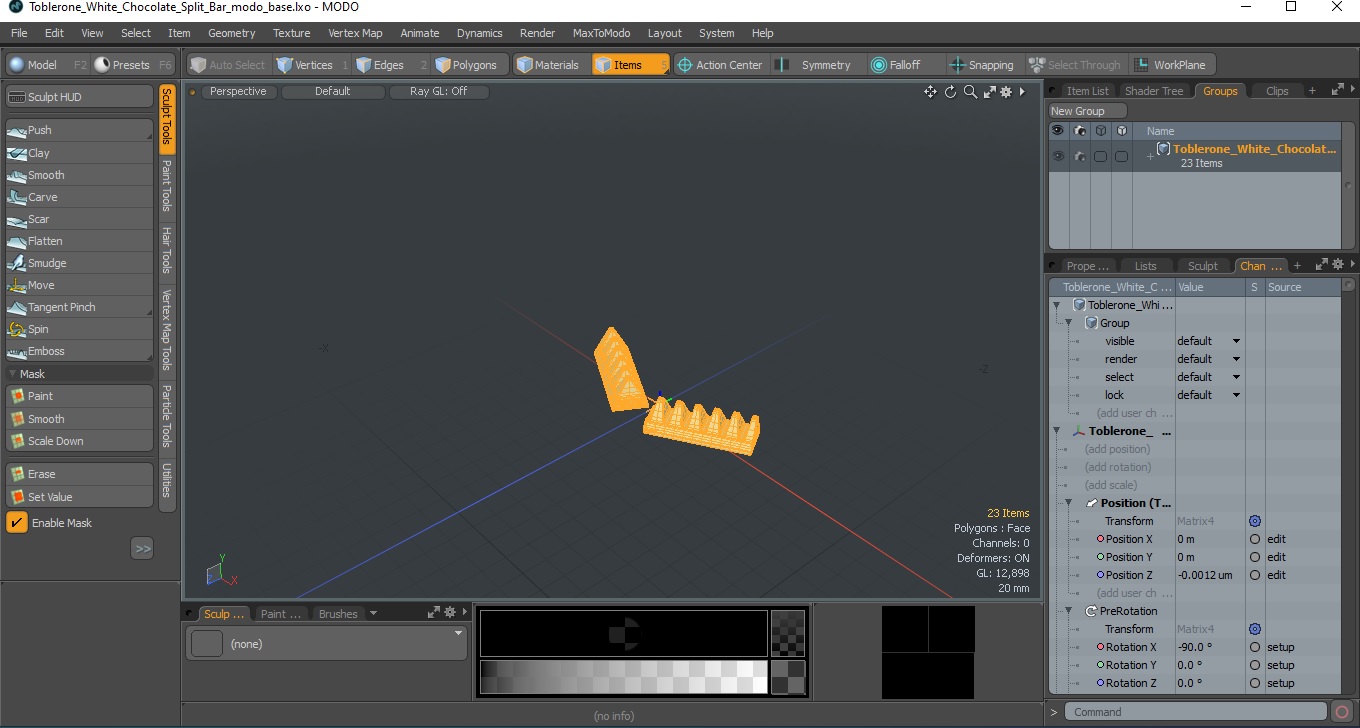Activate the Smudge sculpt tool

(79, 263)
